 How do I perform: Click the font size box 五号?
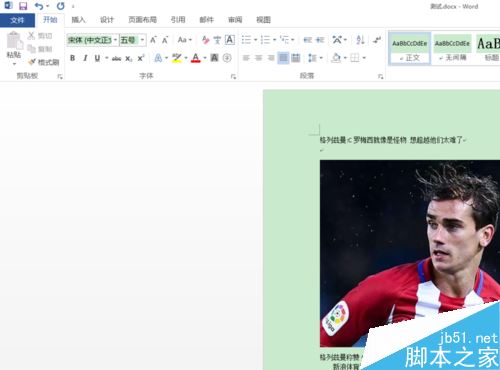pos(129,40)
